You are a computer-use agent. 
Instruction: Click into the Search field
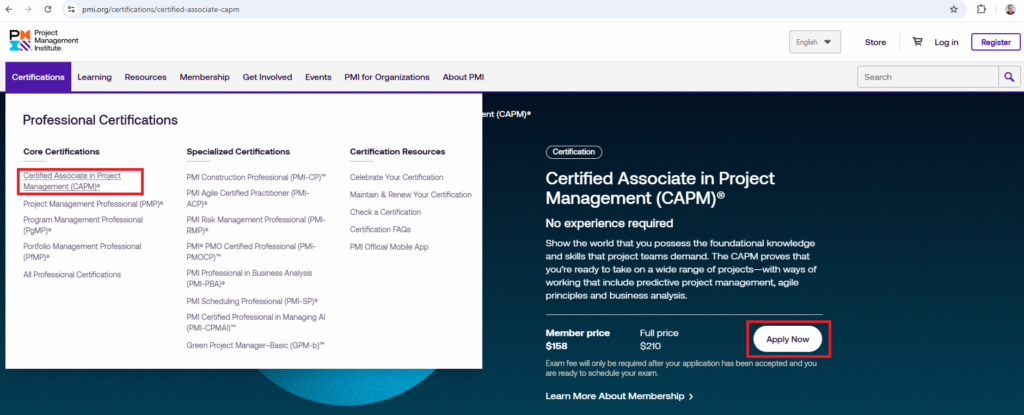[925, 77]
